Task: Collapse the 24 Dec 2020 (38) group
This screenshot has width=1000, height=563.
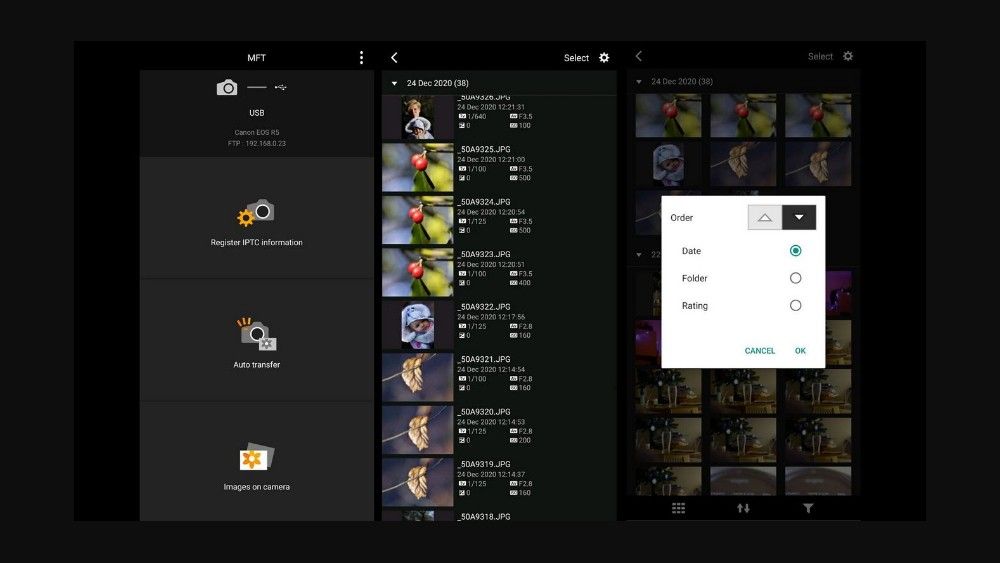Action: coord(395,83)
